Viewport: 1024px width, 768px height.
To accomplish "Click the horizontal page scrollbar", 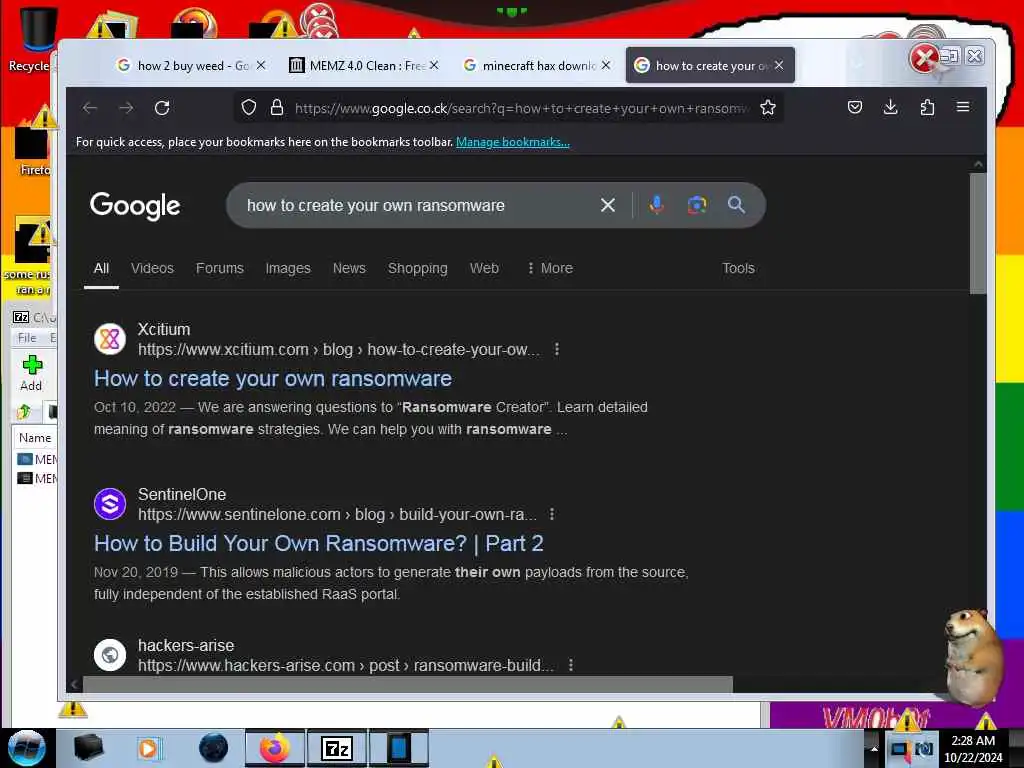I will point(407,684).
